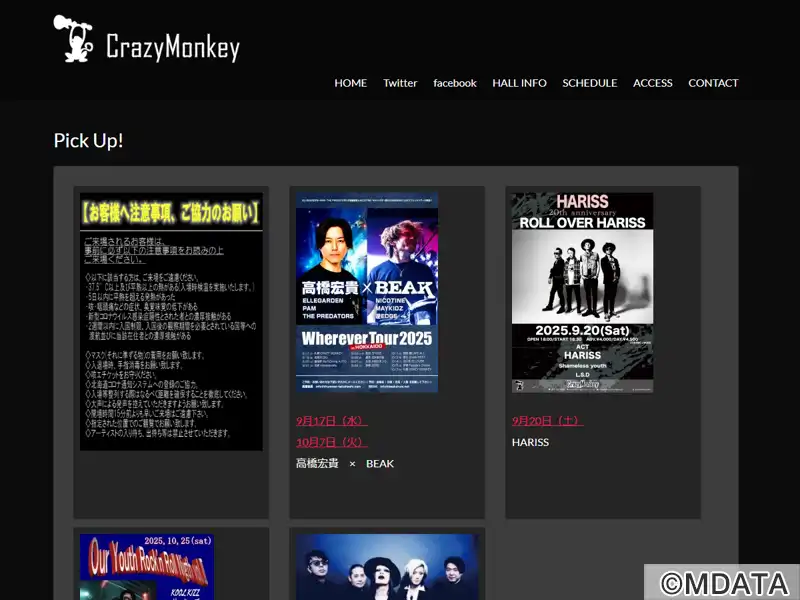800x600 pixels.
Task: Open the Twitter menu link
Action: [x=400, y=83]
